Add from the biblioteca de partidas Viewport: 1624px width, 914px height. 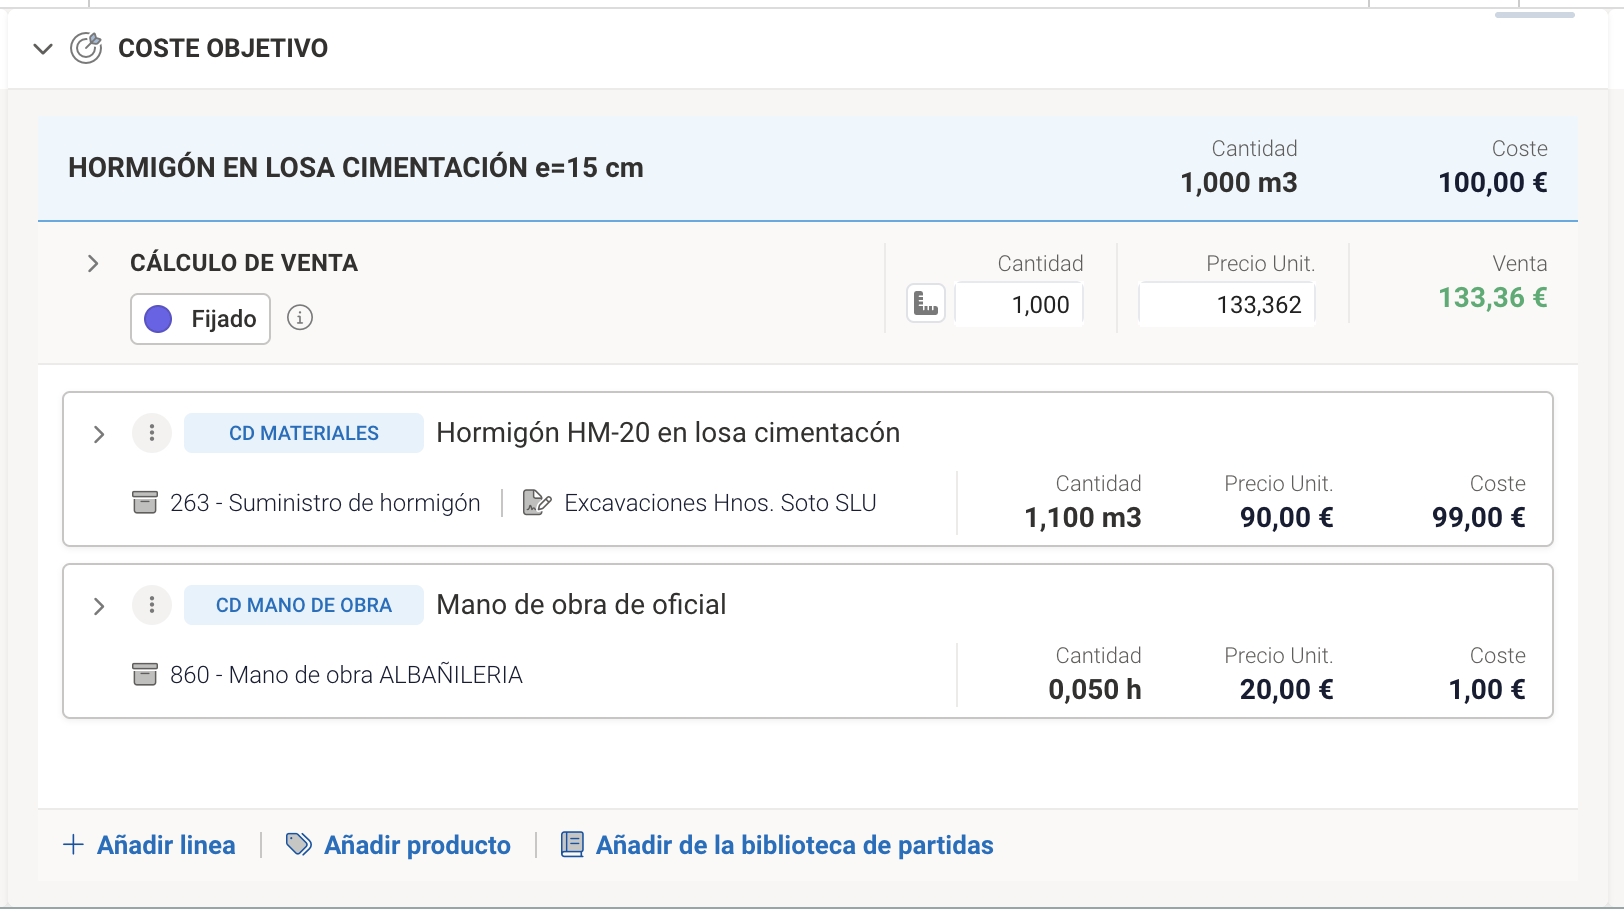tap(777, 845)
